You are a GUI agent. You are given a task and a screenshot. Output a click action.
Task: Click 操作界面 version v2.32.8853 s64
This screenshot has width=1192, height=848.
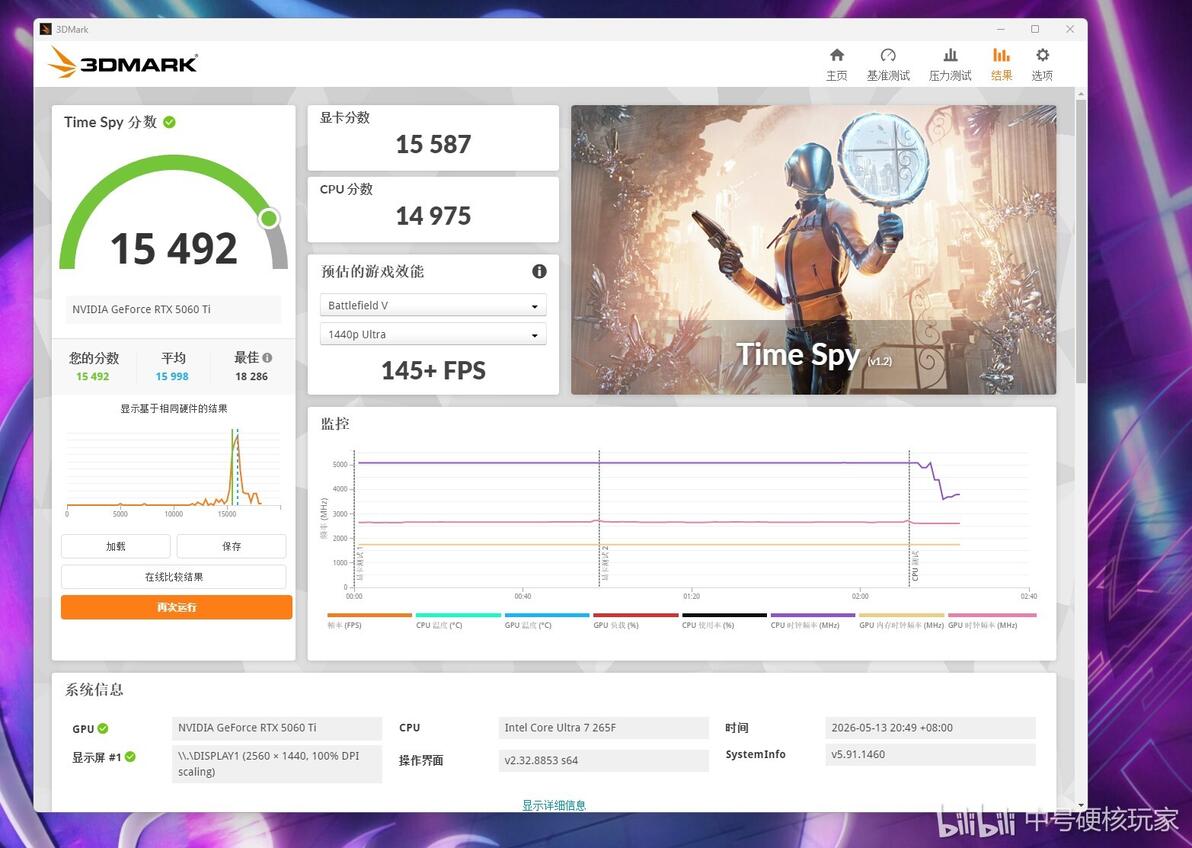click(604, 761)
